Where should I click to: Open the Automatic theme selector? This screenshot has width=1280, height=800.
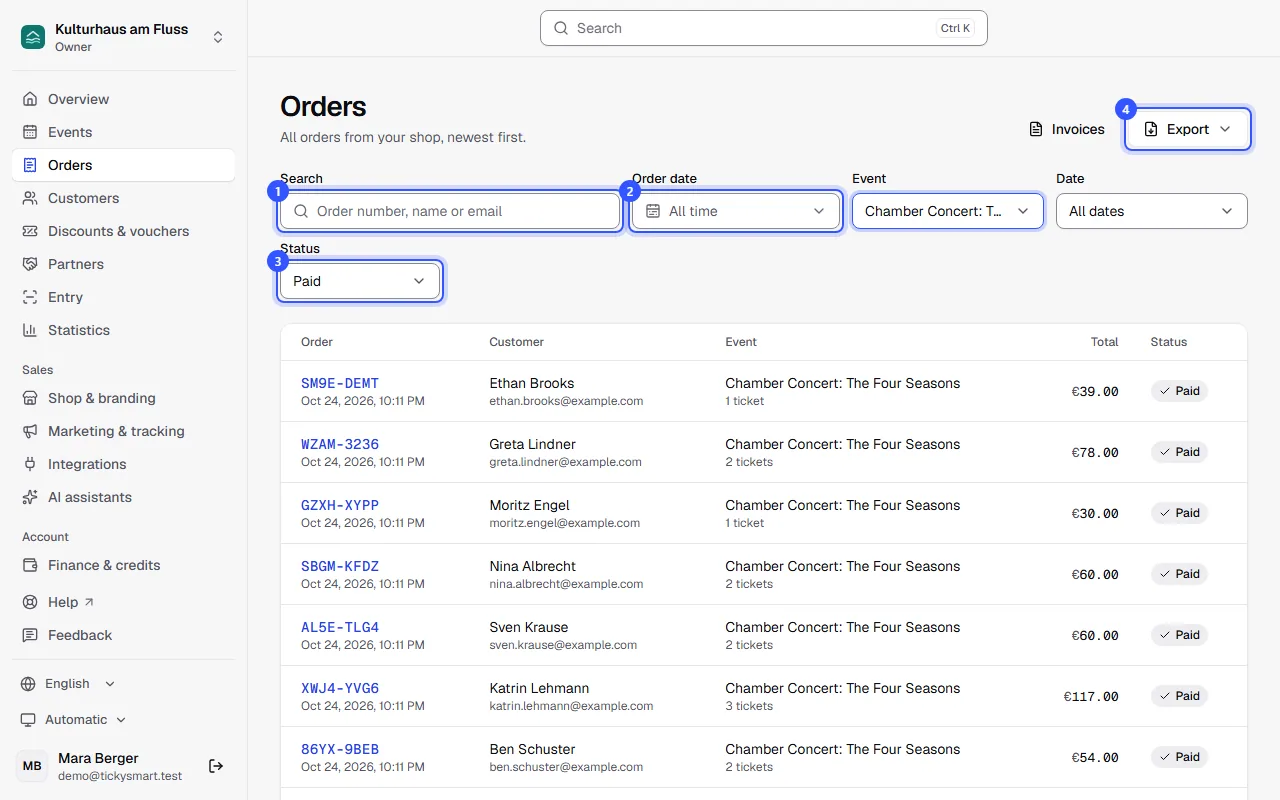tap(74, 720)
